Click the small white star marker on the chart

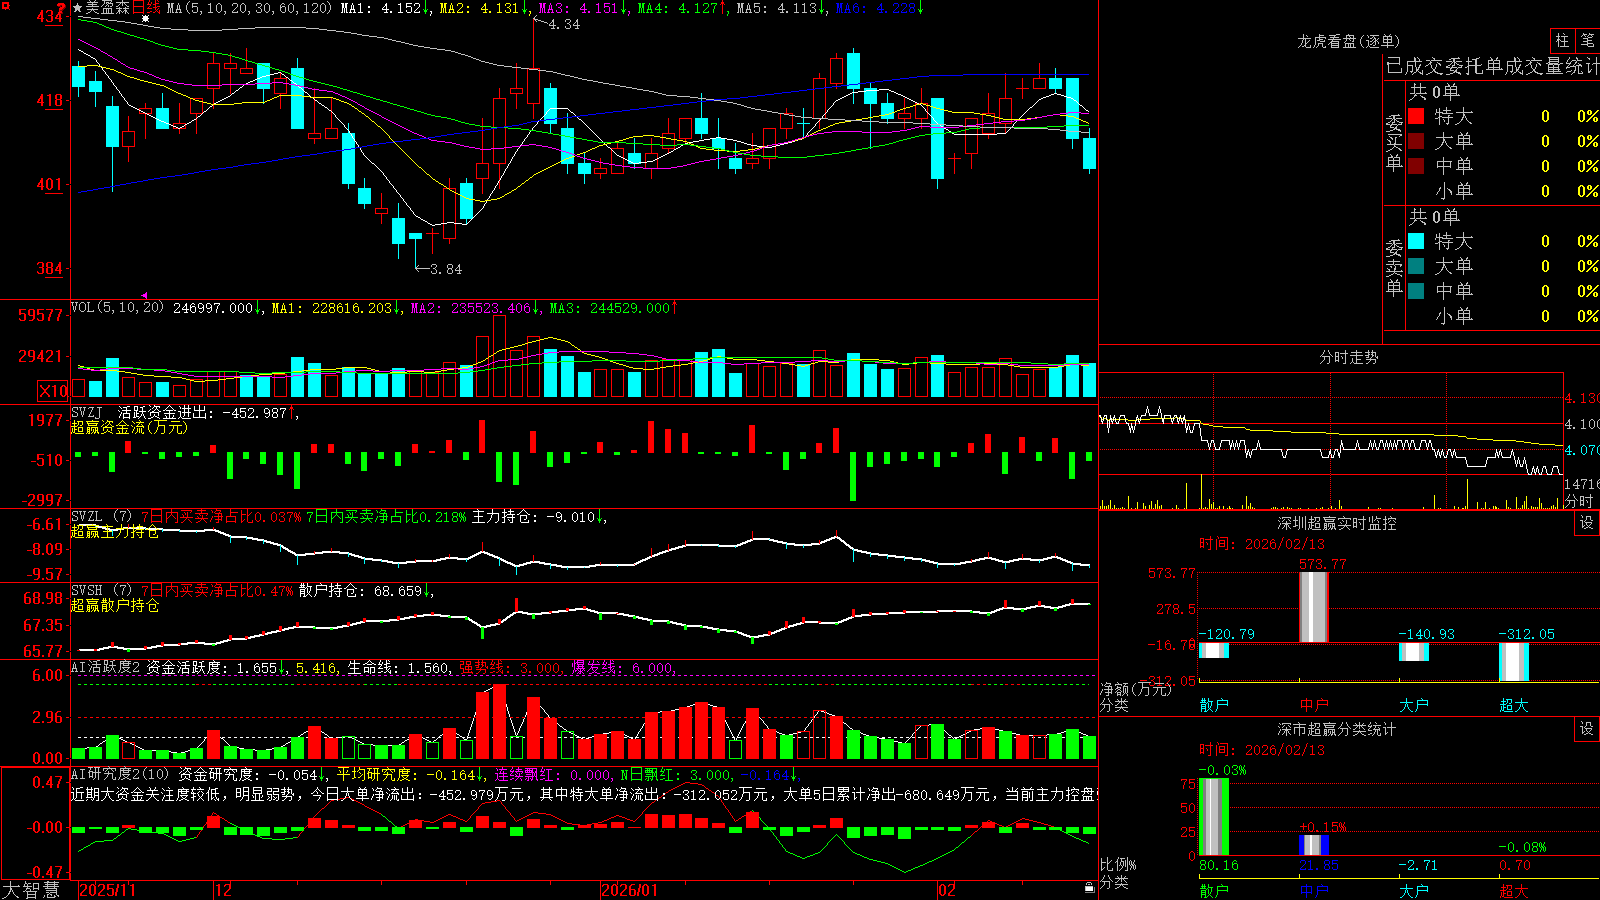coord(145,19)
